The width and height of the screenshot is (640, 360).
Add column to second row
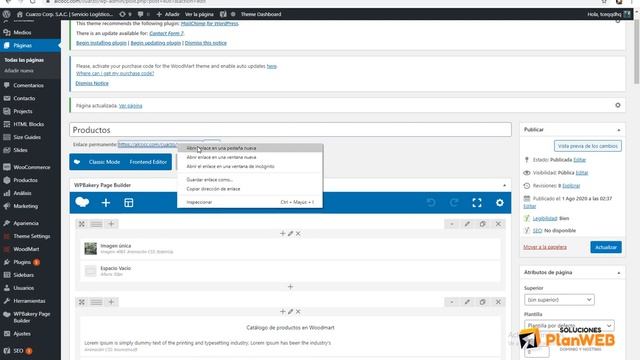[x=111, y=302]
